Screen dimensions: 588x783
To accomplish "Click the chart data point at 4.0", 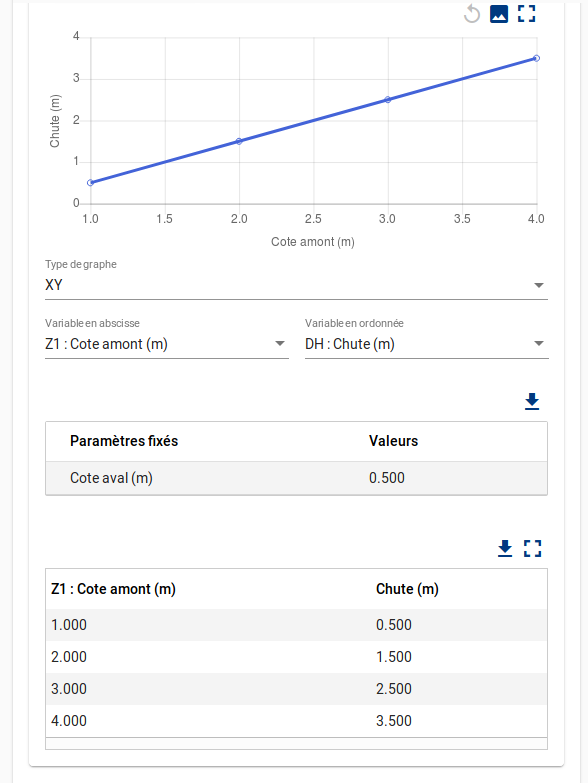I will tap(537, 58).
